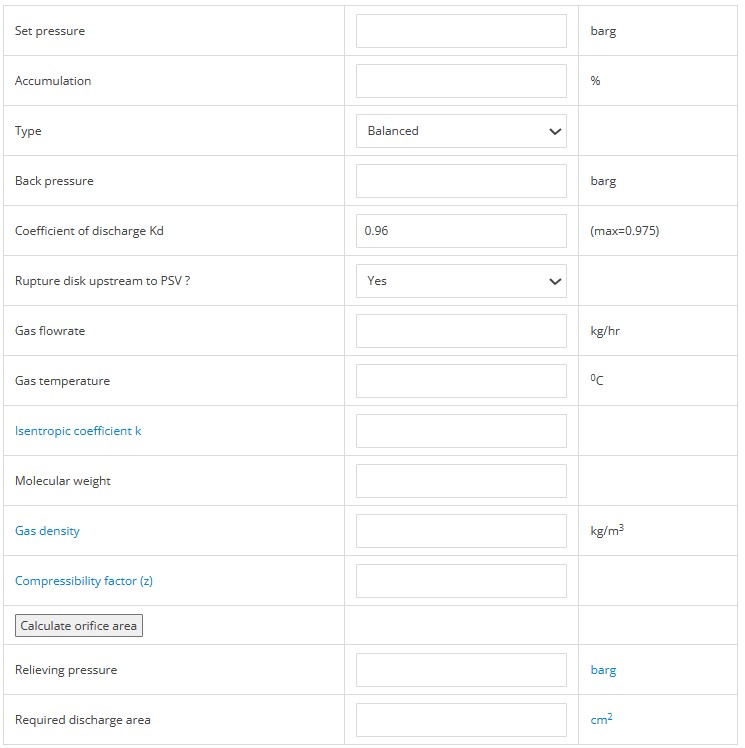Edit the Coefficient of discharge Kd value
This screenshot has width=745, height=748.
pyautogui.click(x=461, y=231)
